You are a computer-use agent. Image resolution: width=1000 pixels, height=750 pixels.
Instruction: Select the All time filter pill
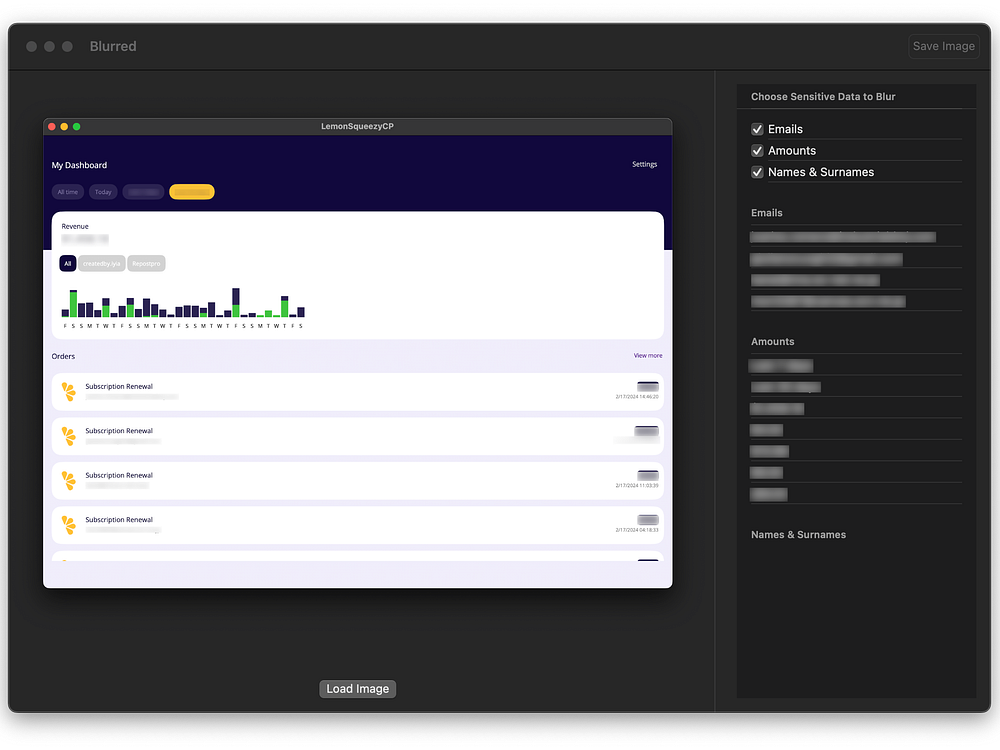pyautogui.click(x=68, y=192)
